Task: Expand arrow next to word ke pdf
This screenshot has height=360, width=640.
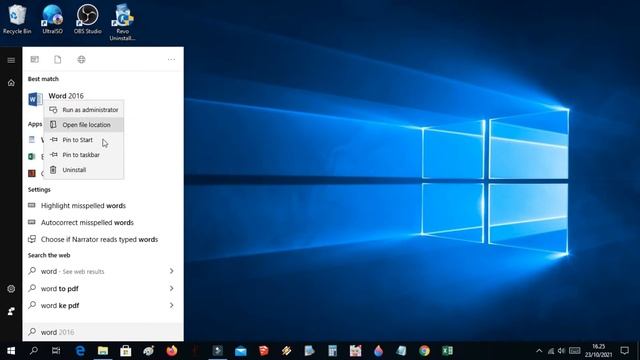Action: tap(171, 305)
